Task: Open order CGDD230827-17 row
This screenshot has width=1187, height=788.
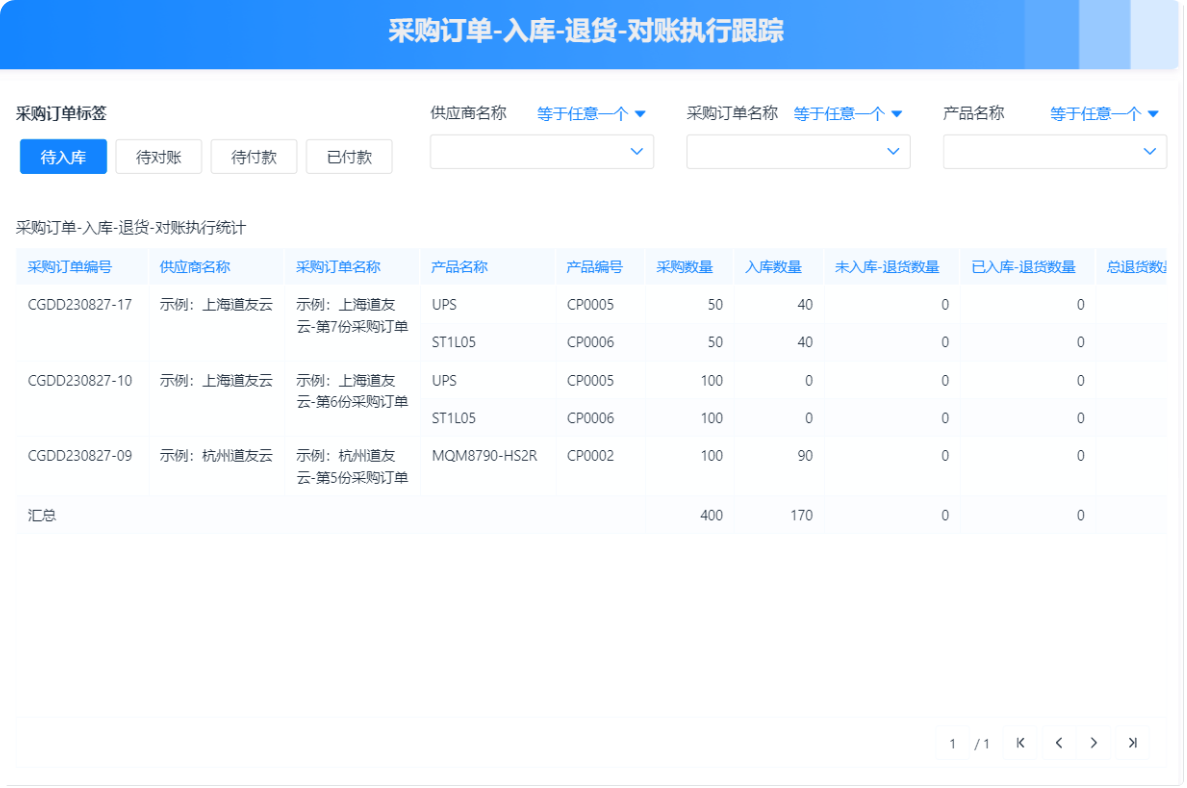Action: pos(80,305)
